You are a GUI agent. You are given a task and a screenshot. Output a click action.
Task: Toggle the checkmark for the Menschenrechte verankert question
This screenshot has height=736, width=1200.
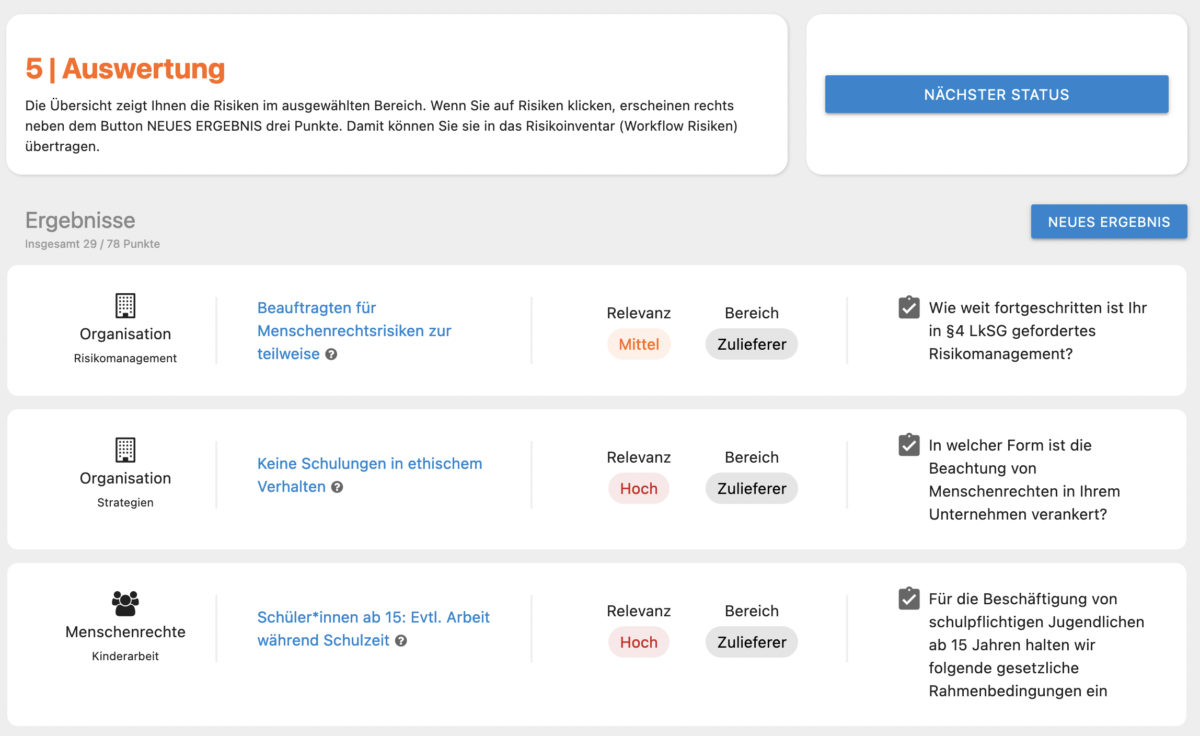[x=908, y=445]
